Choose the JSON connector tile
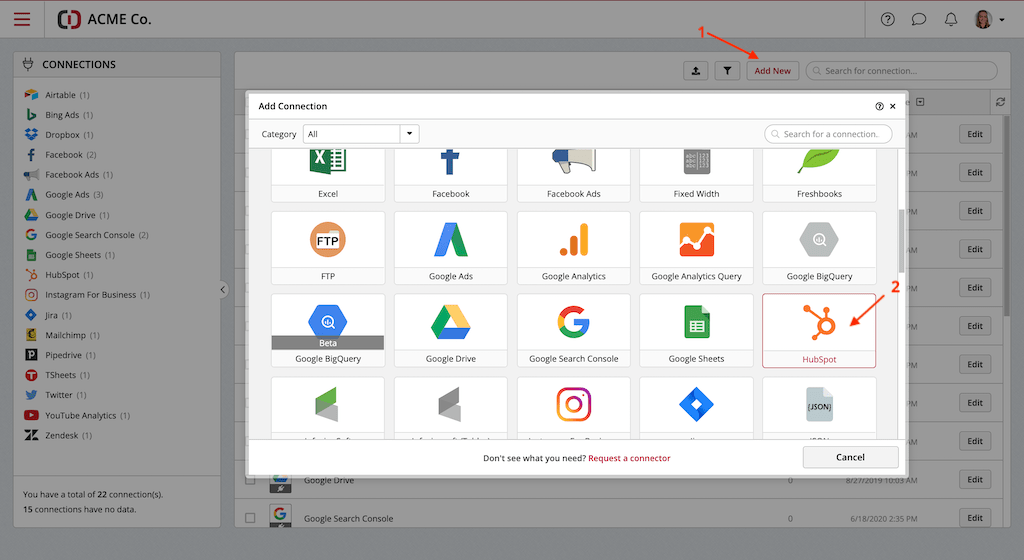 tap(819, 407)
